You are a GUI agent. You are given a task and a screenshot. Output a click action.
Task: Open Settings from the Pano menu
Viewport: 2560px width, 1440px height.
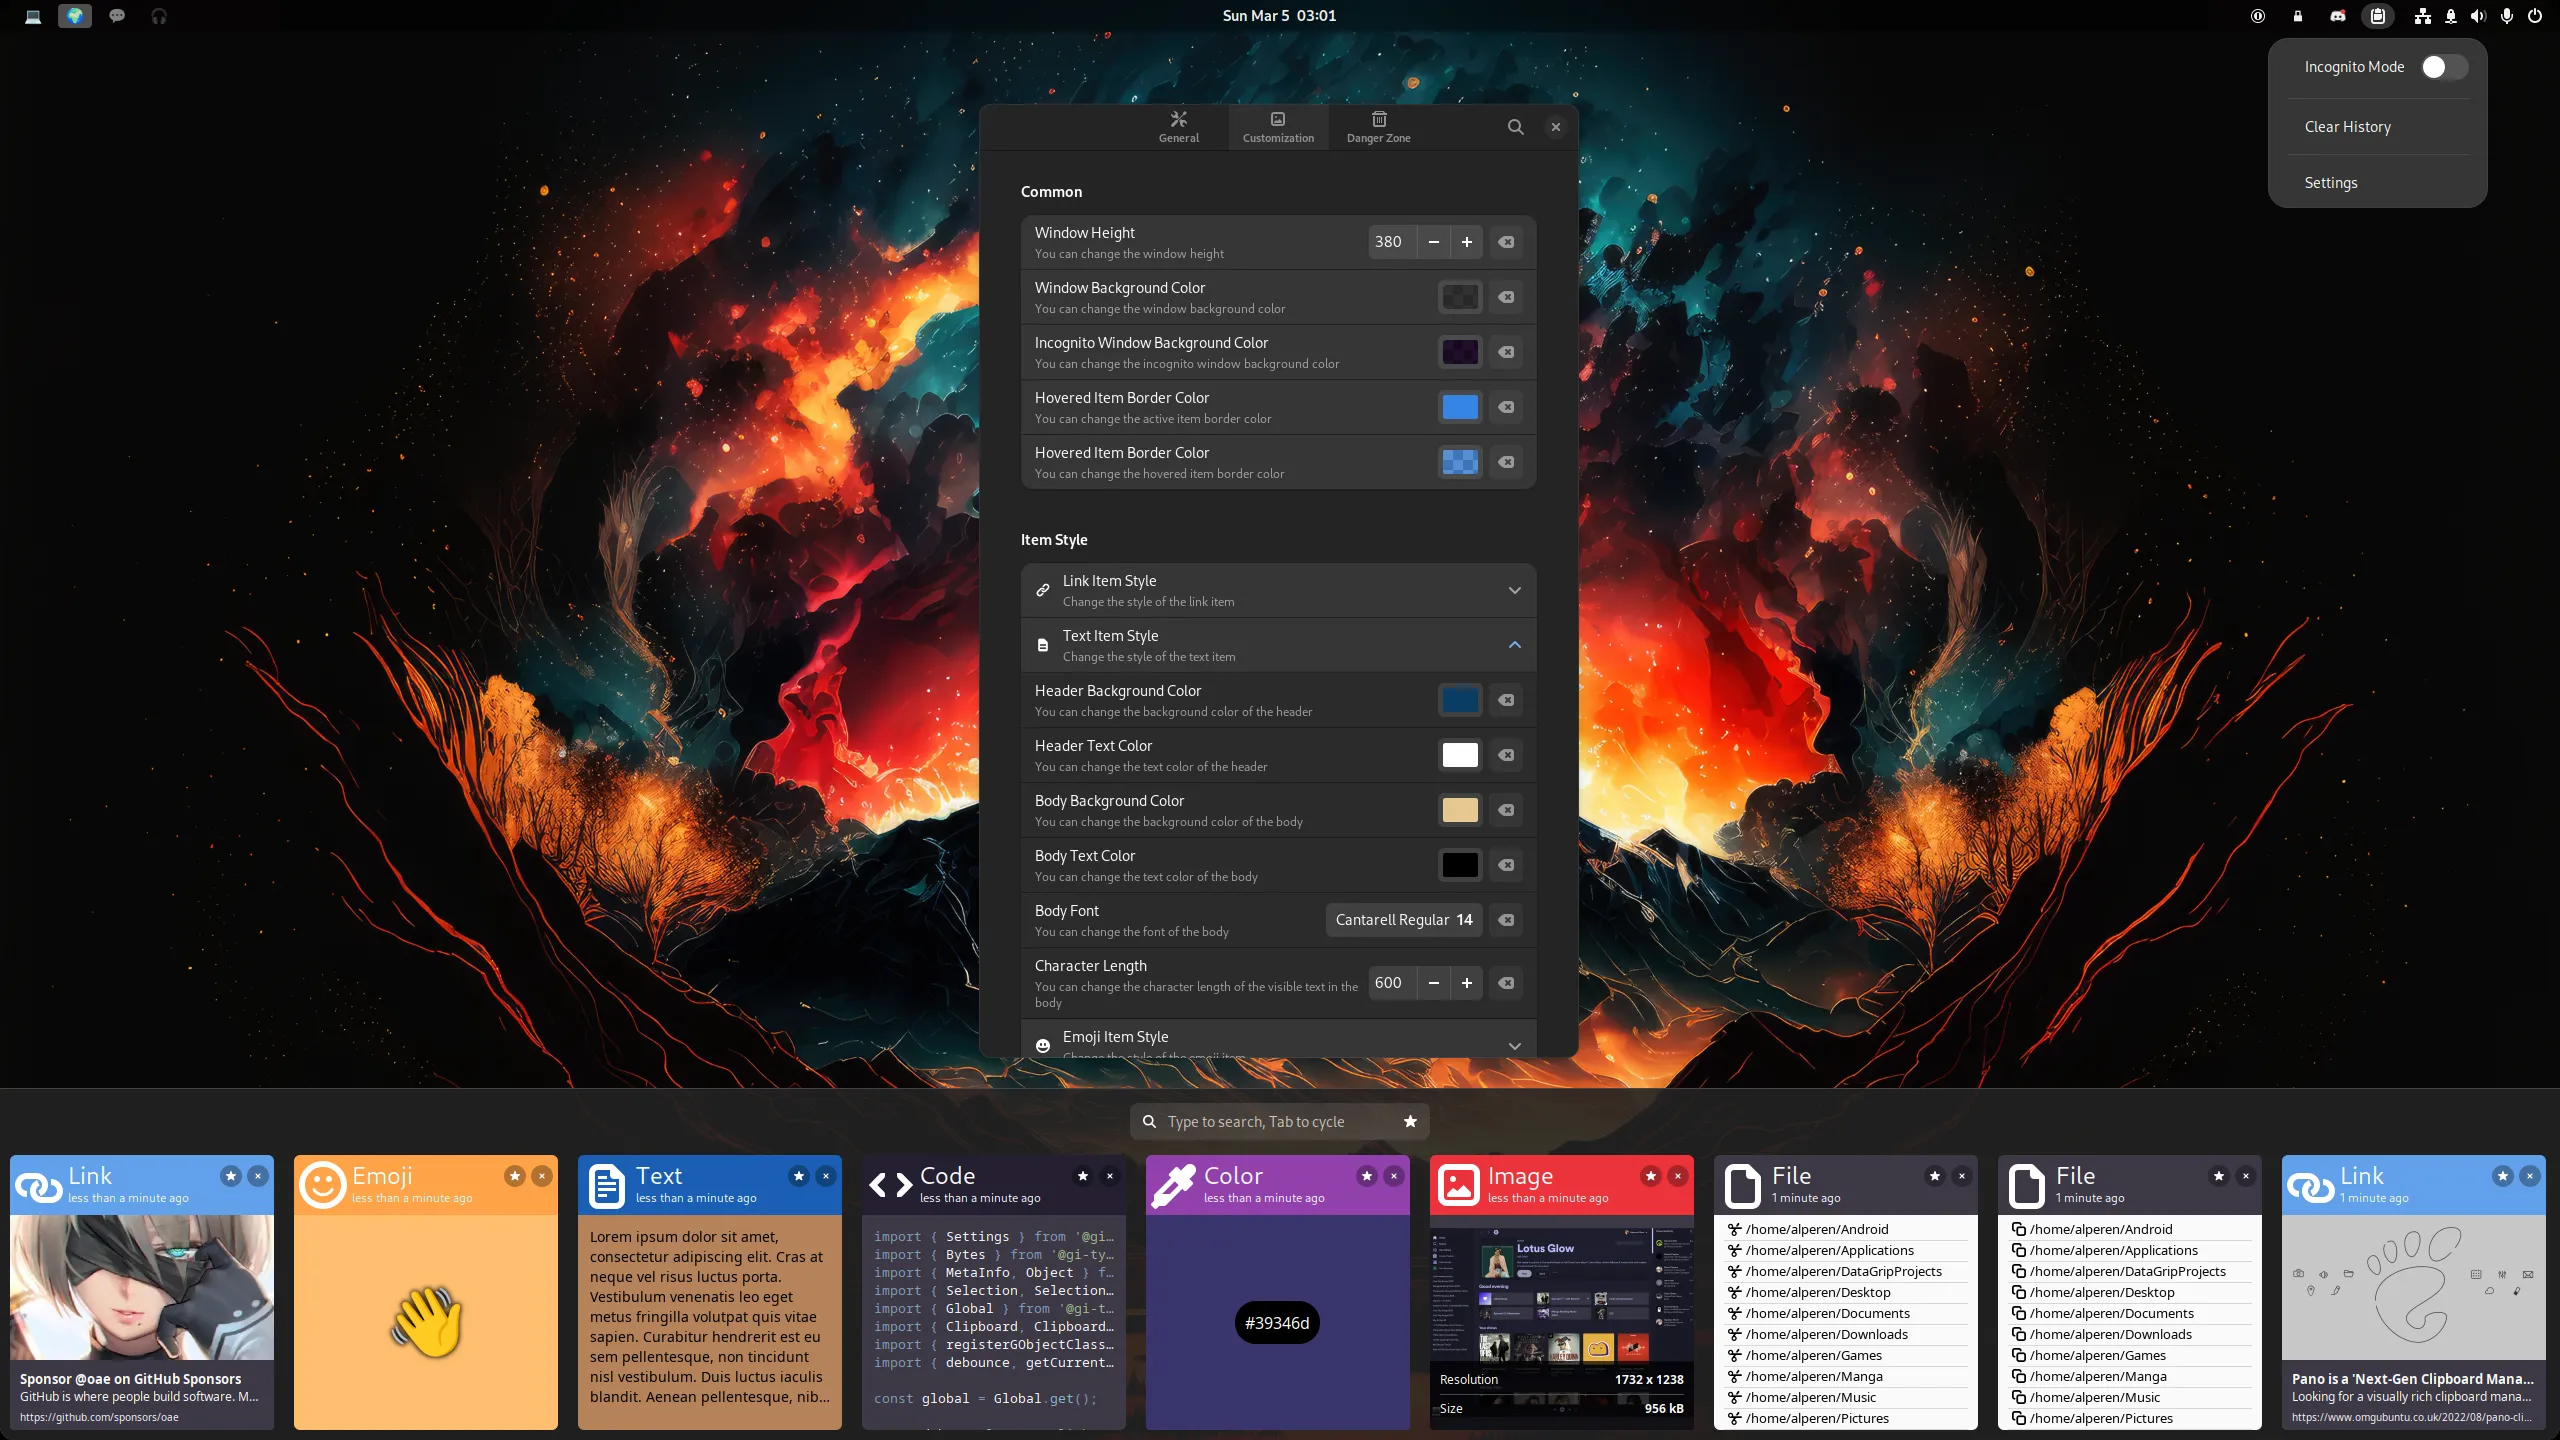click(x=2330, y=183)
